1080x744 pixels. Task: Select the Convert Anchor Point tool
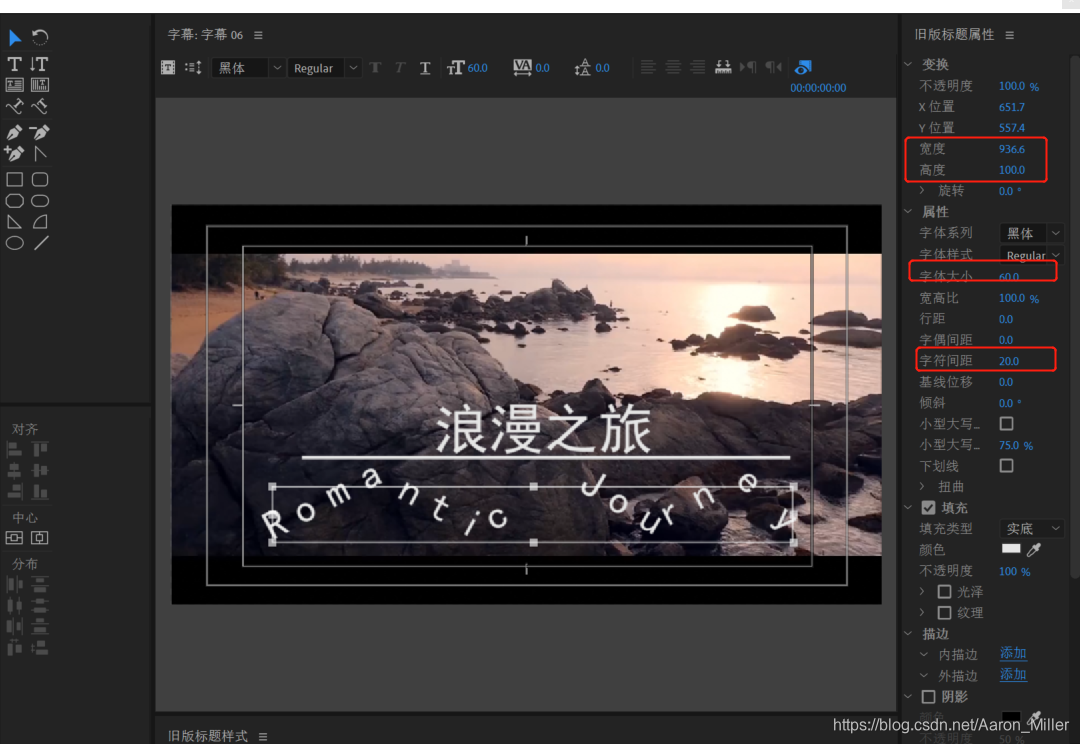pyautogui.click(x=40, y=153)
